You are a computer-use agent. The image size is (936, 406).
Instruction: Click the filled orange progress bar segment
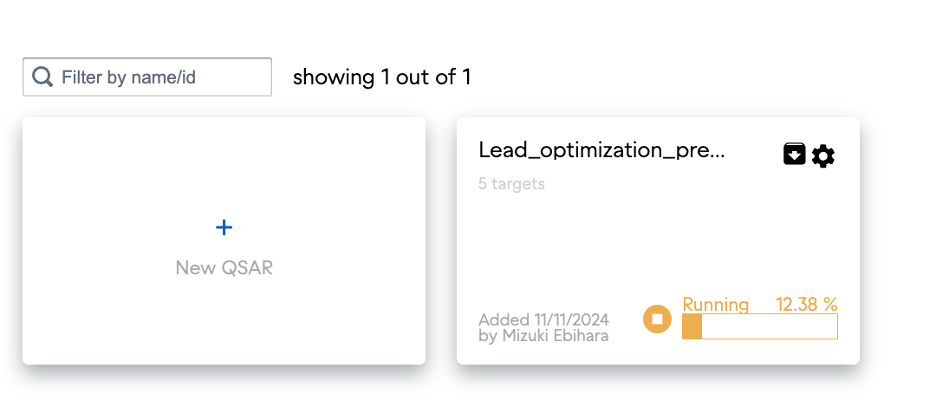(x=692, y=327)
